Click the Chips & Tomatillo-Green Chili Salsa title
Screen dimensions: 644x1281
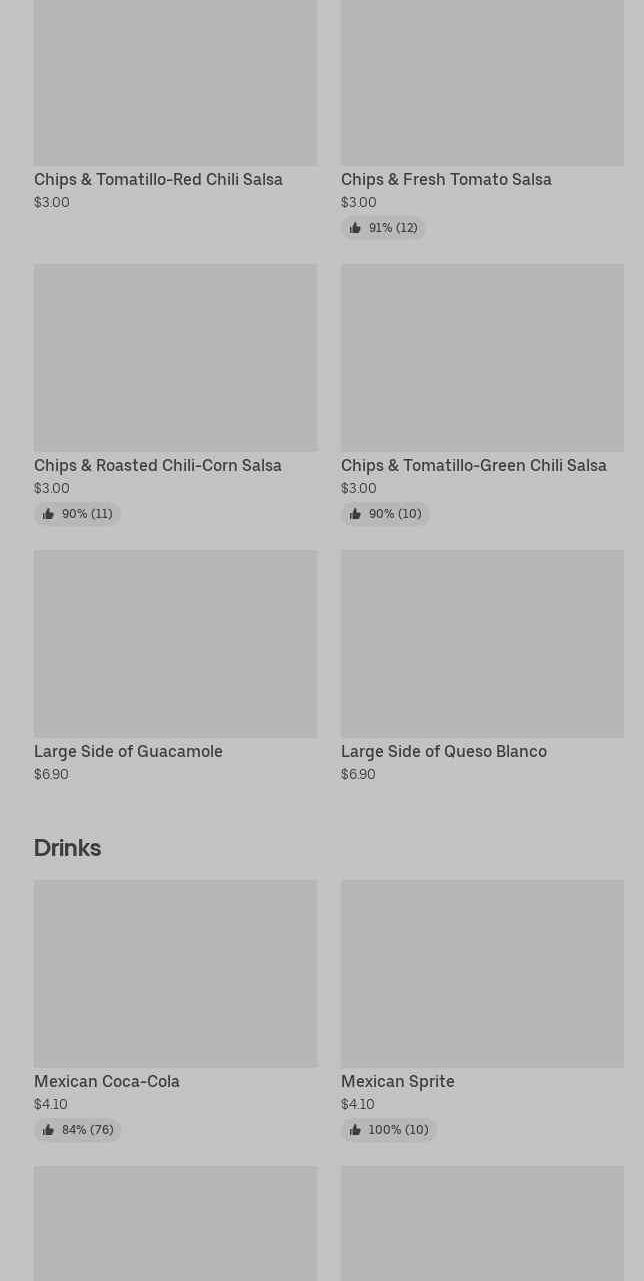[473, 465]
